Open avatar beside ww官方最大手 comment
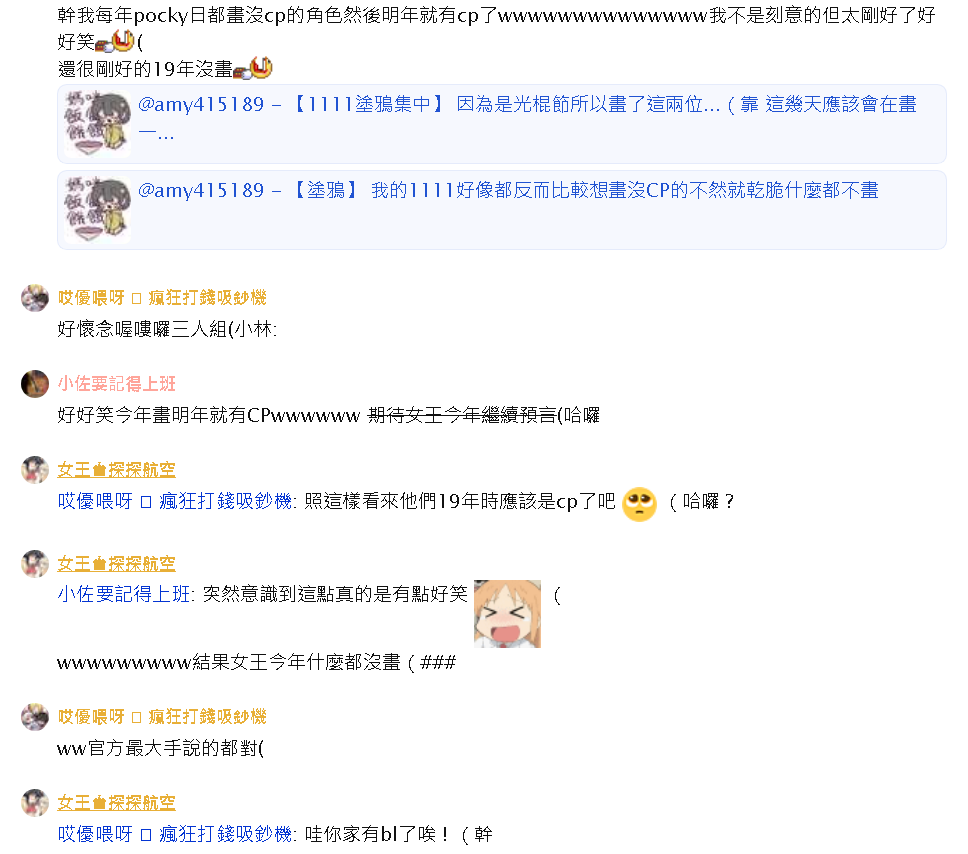 [x=35, y=717]
